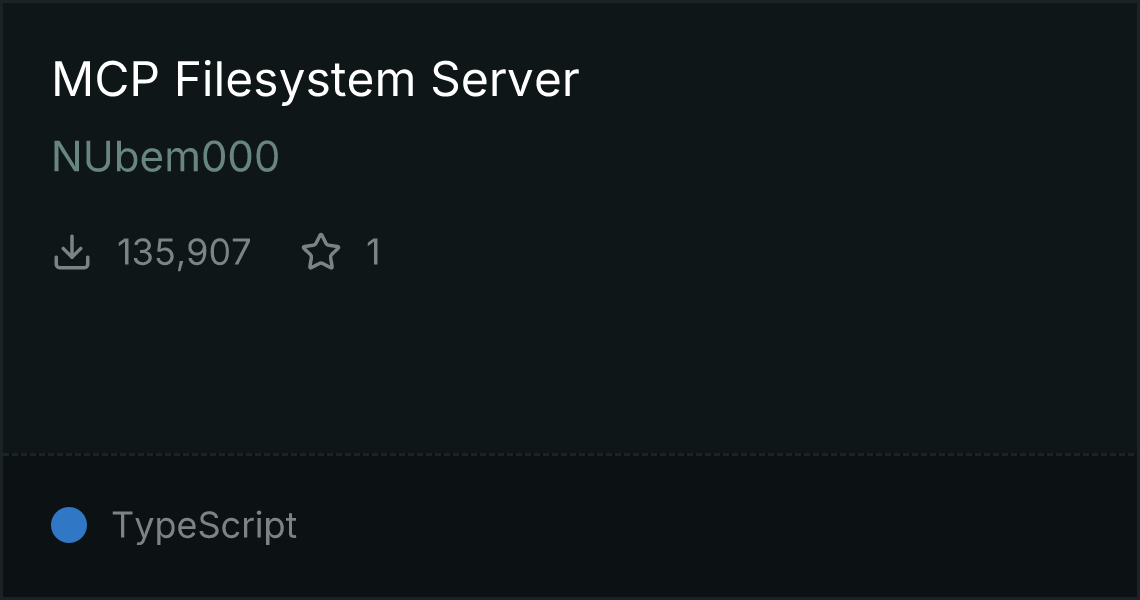Viewport: 1140px width, 600px height.
Task: Click the 135,907 downloads count
Action: pos(184,252)
